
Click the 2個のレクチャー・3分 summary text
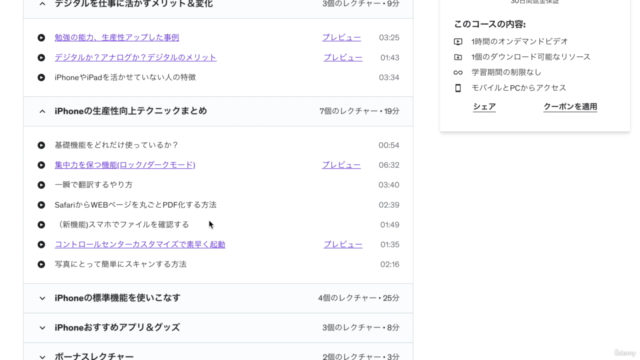tap(360, 356)
